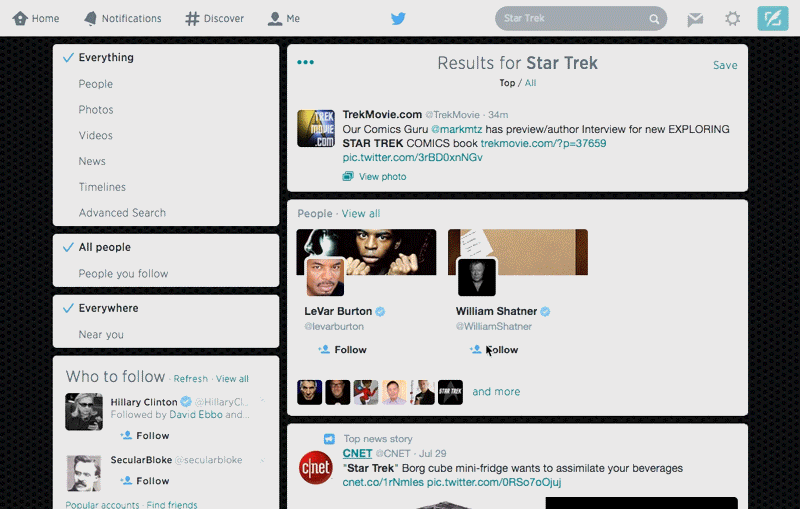Compose a new tweet with the quill button

772,18
